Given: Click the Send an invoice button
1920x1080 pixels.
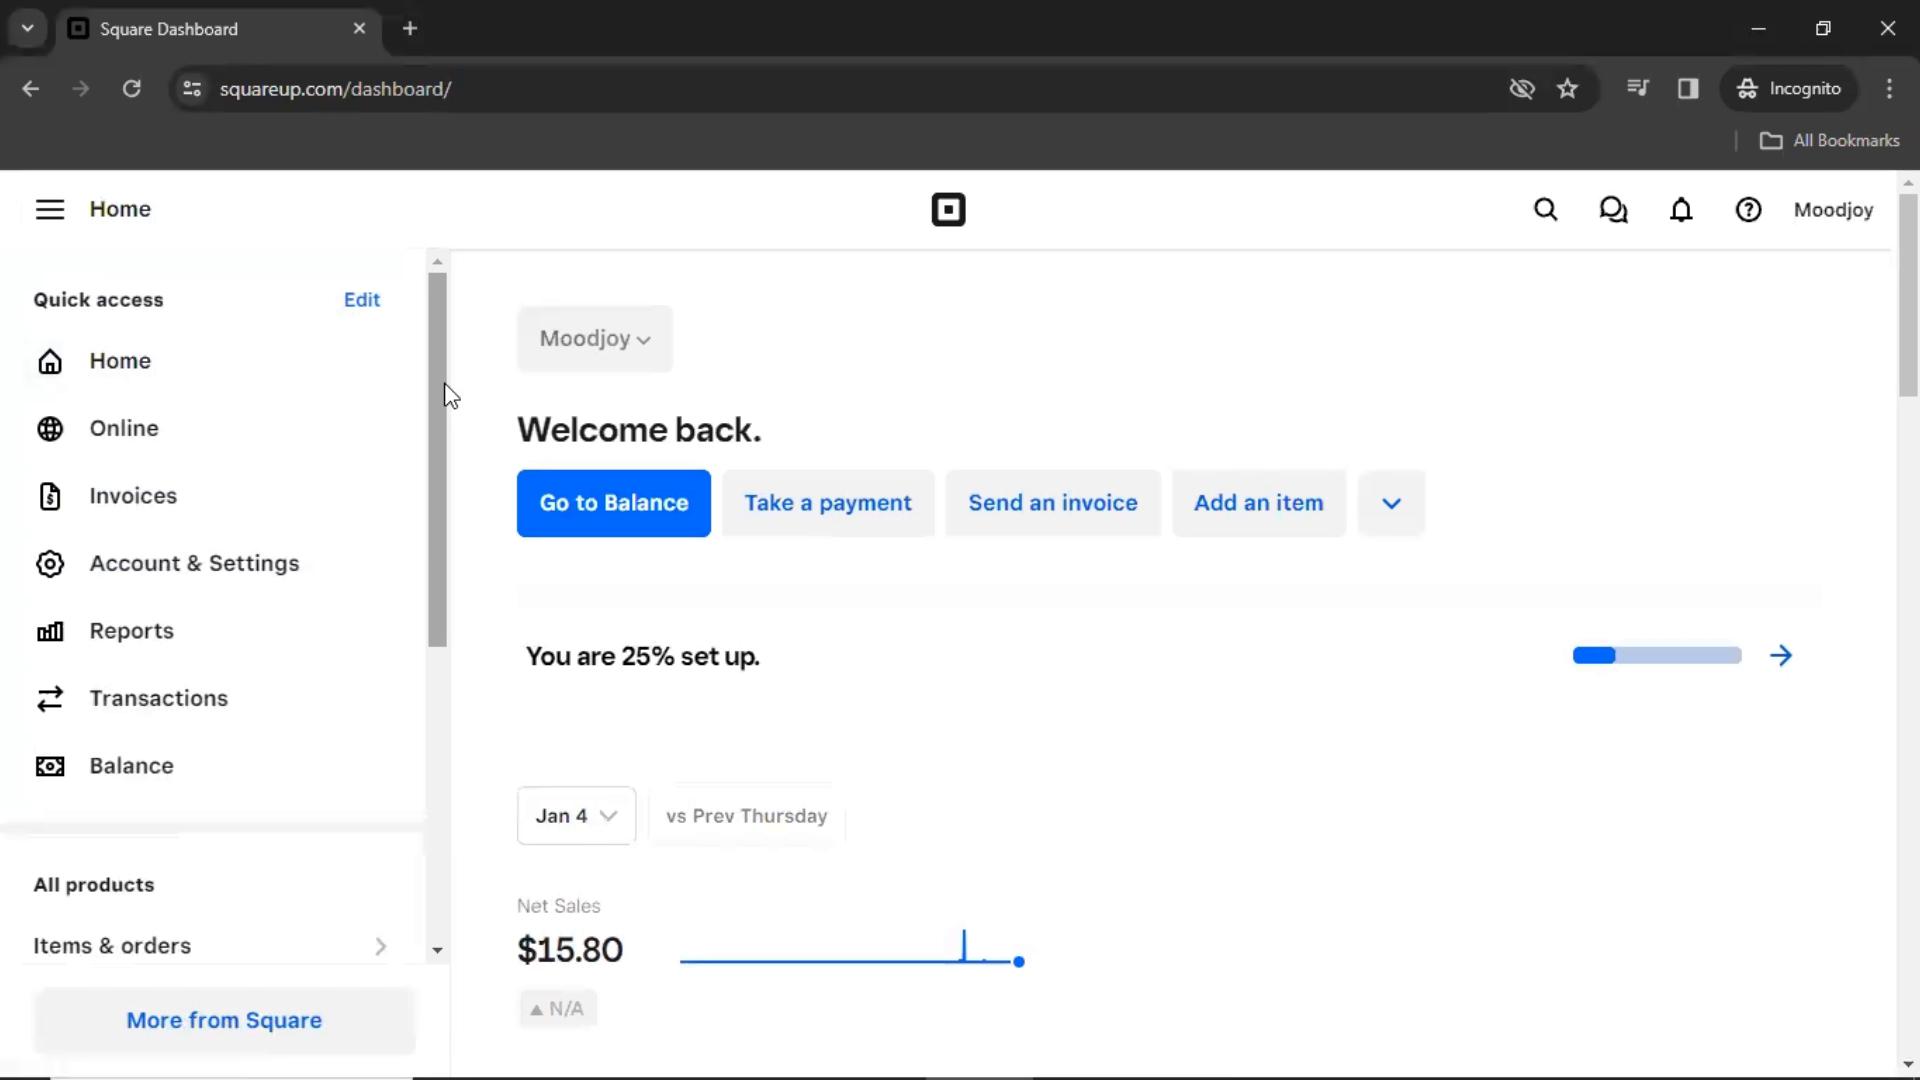Looking at the screenshot, I should click(x=1052, y=502).
